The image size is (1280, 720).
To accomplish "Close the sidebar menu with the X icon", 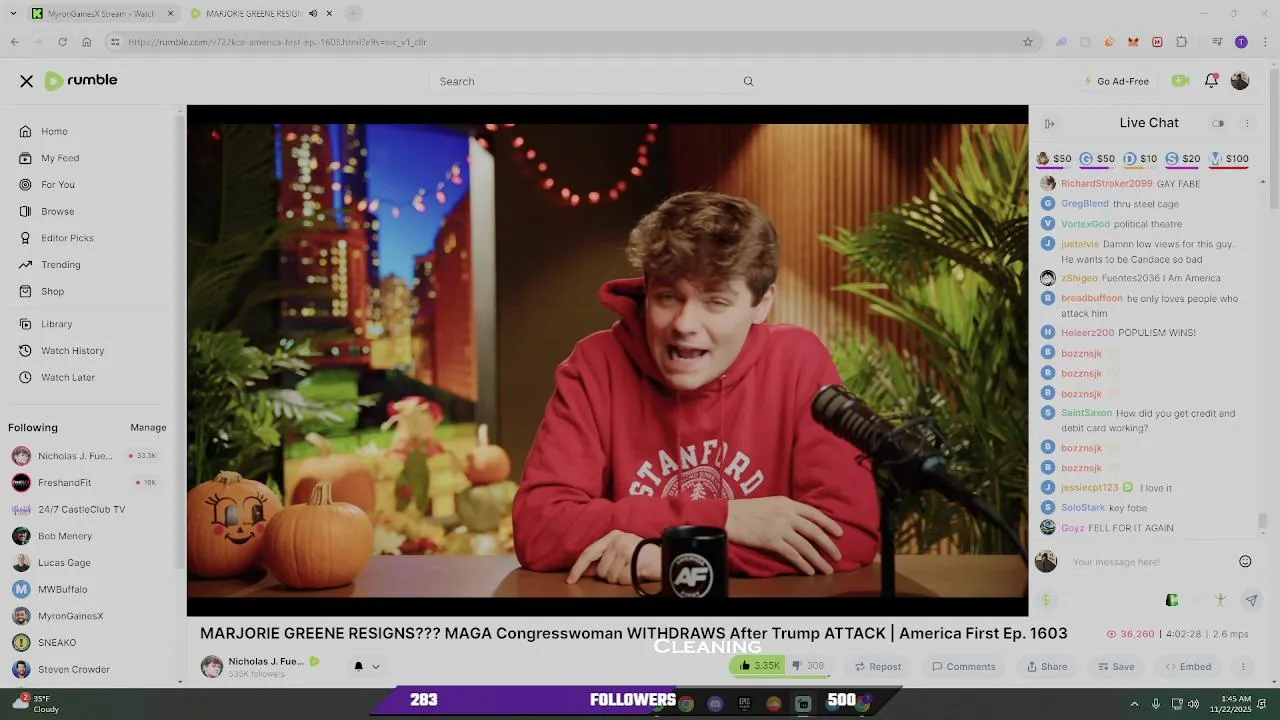I will (x=27, y=81).
